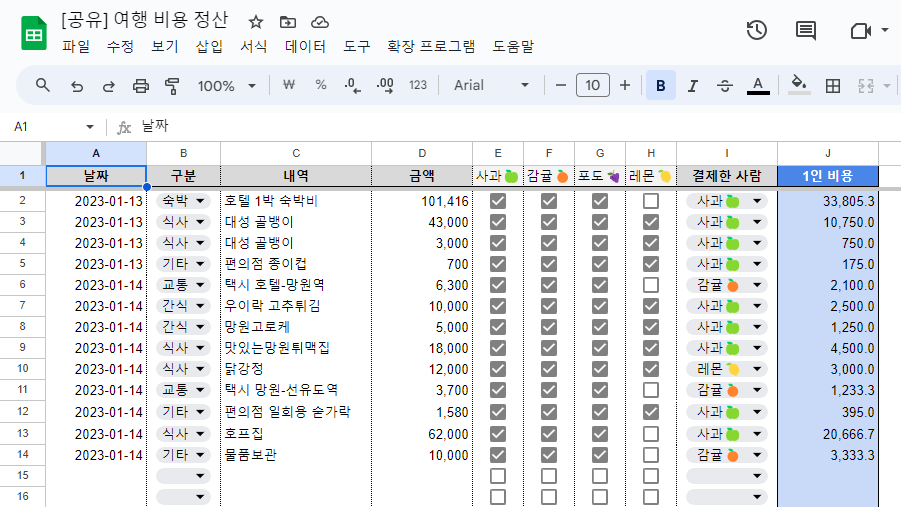
Task: Apply strikethrough formatting
Action: [x=725, y=86]
